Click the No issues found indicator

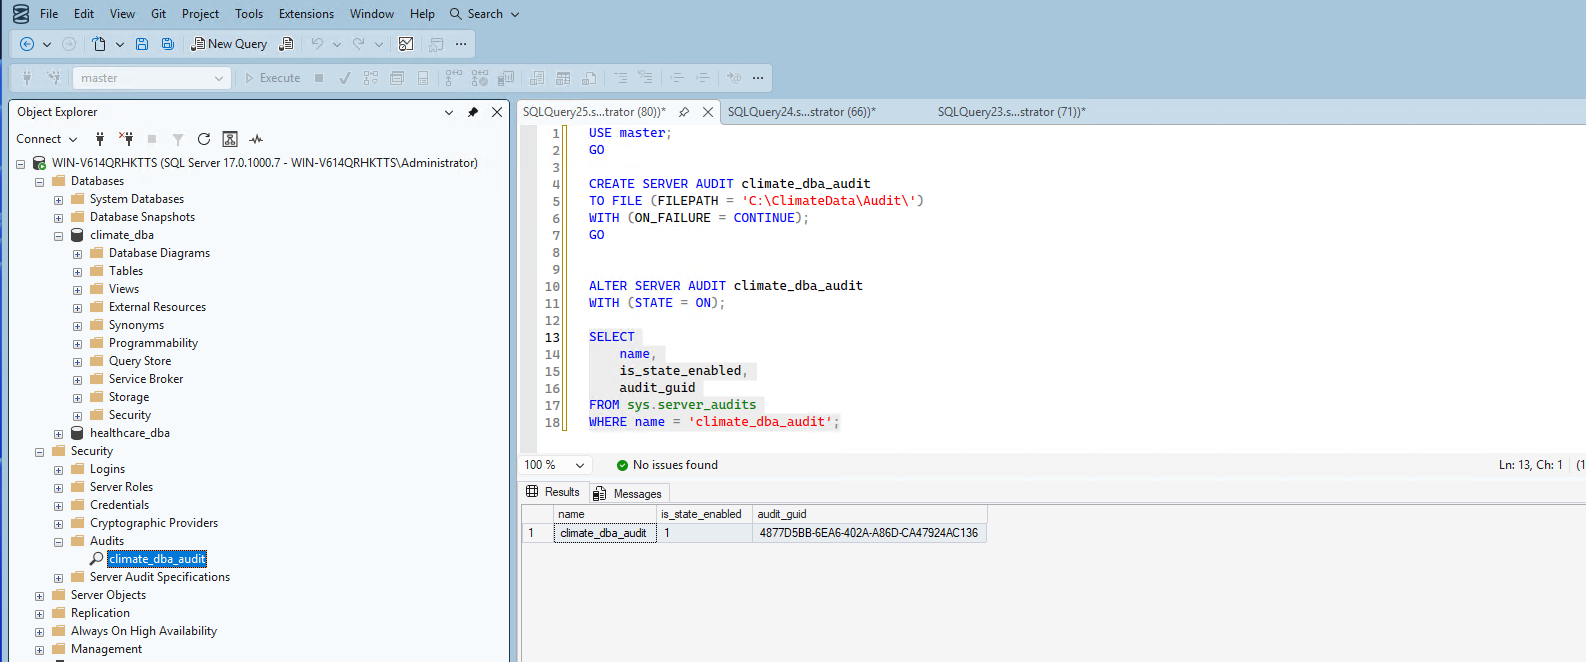pos(667,465)
